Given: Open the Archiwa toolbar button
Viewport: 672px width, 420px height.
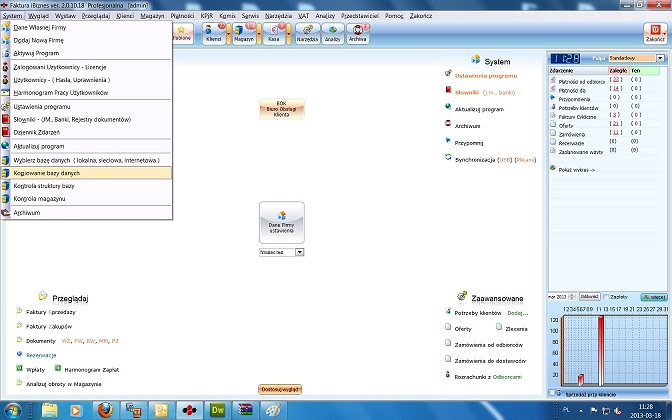Looking at the screenshot, I should pyautogui.click(x=357, y=34).
